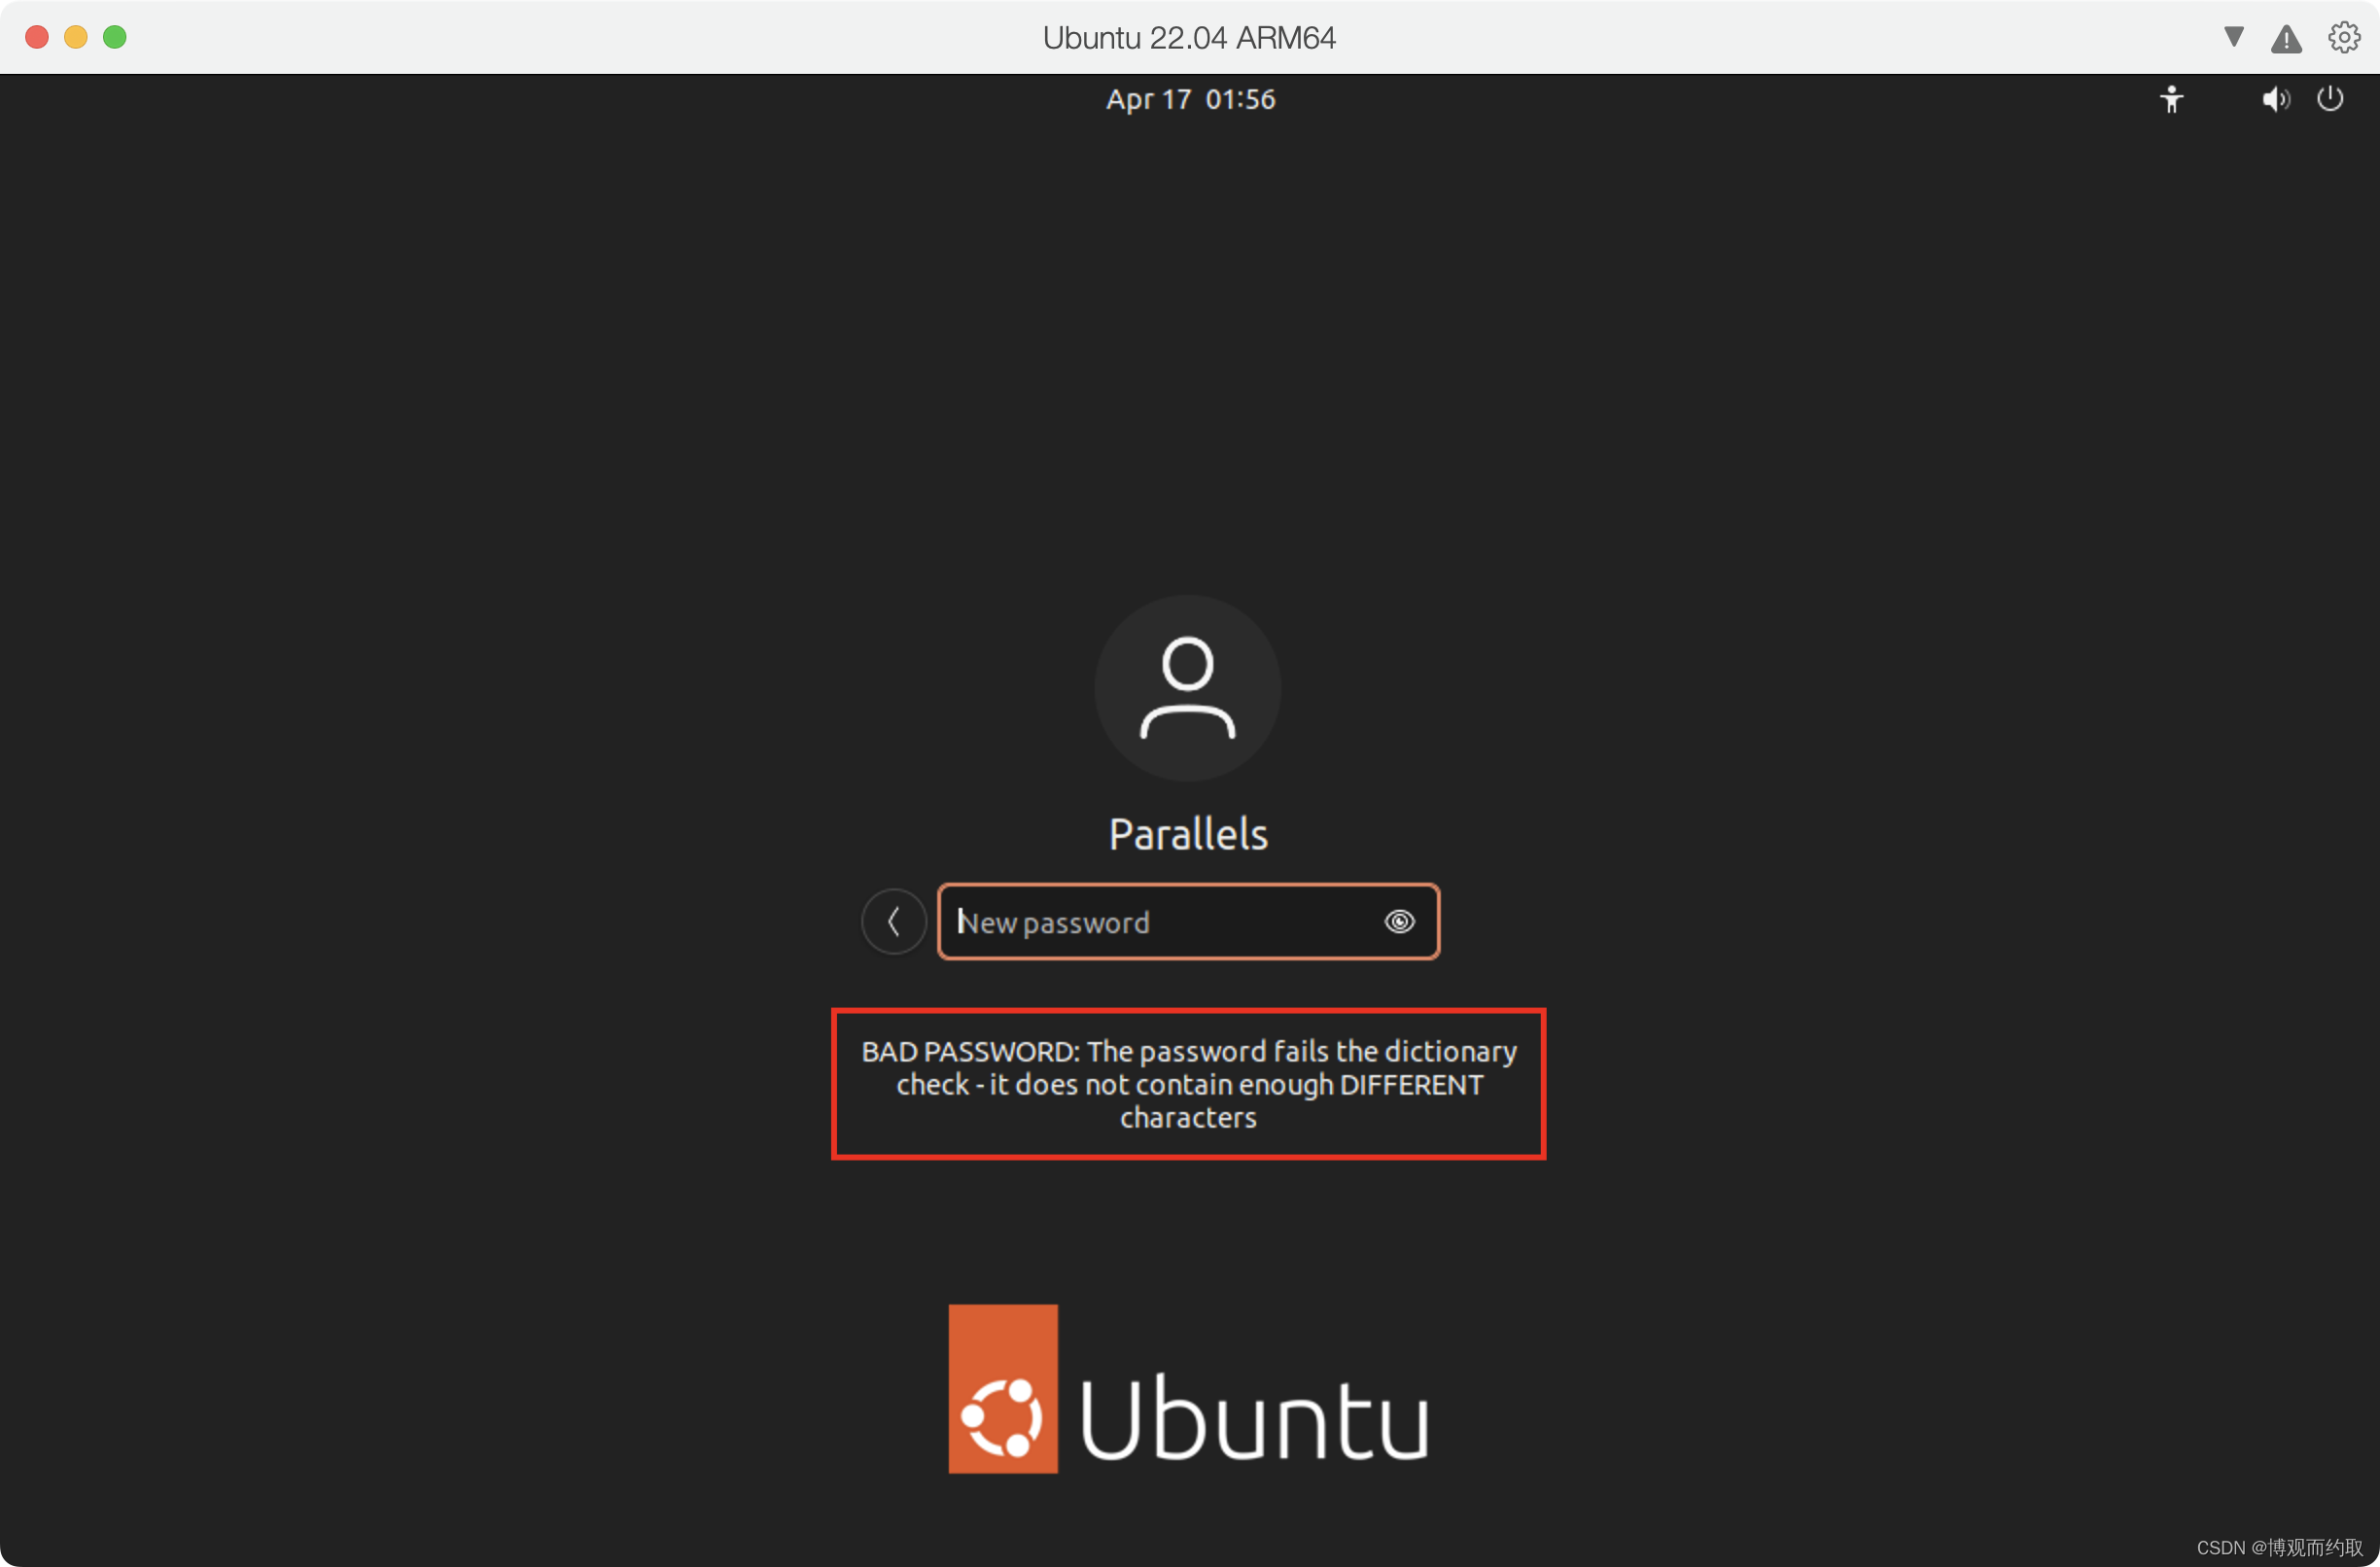Minimize the virtual machine window
2380x1567 pixels.
click(x=76, y=37)
